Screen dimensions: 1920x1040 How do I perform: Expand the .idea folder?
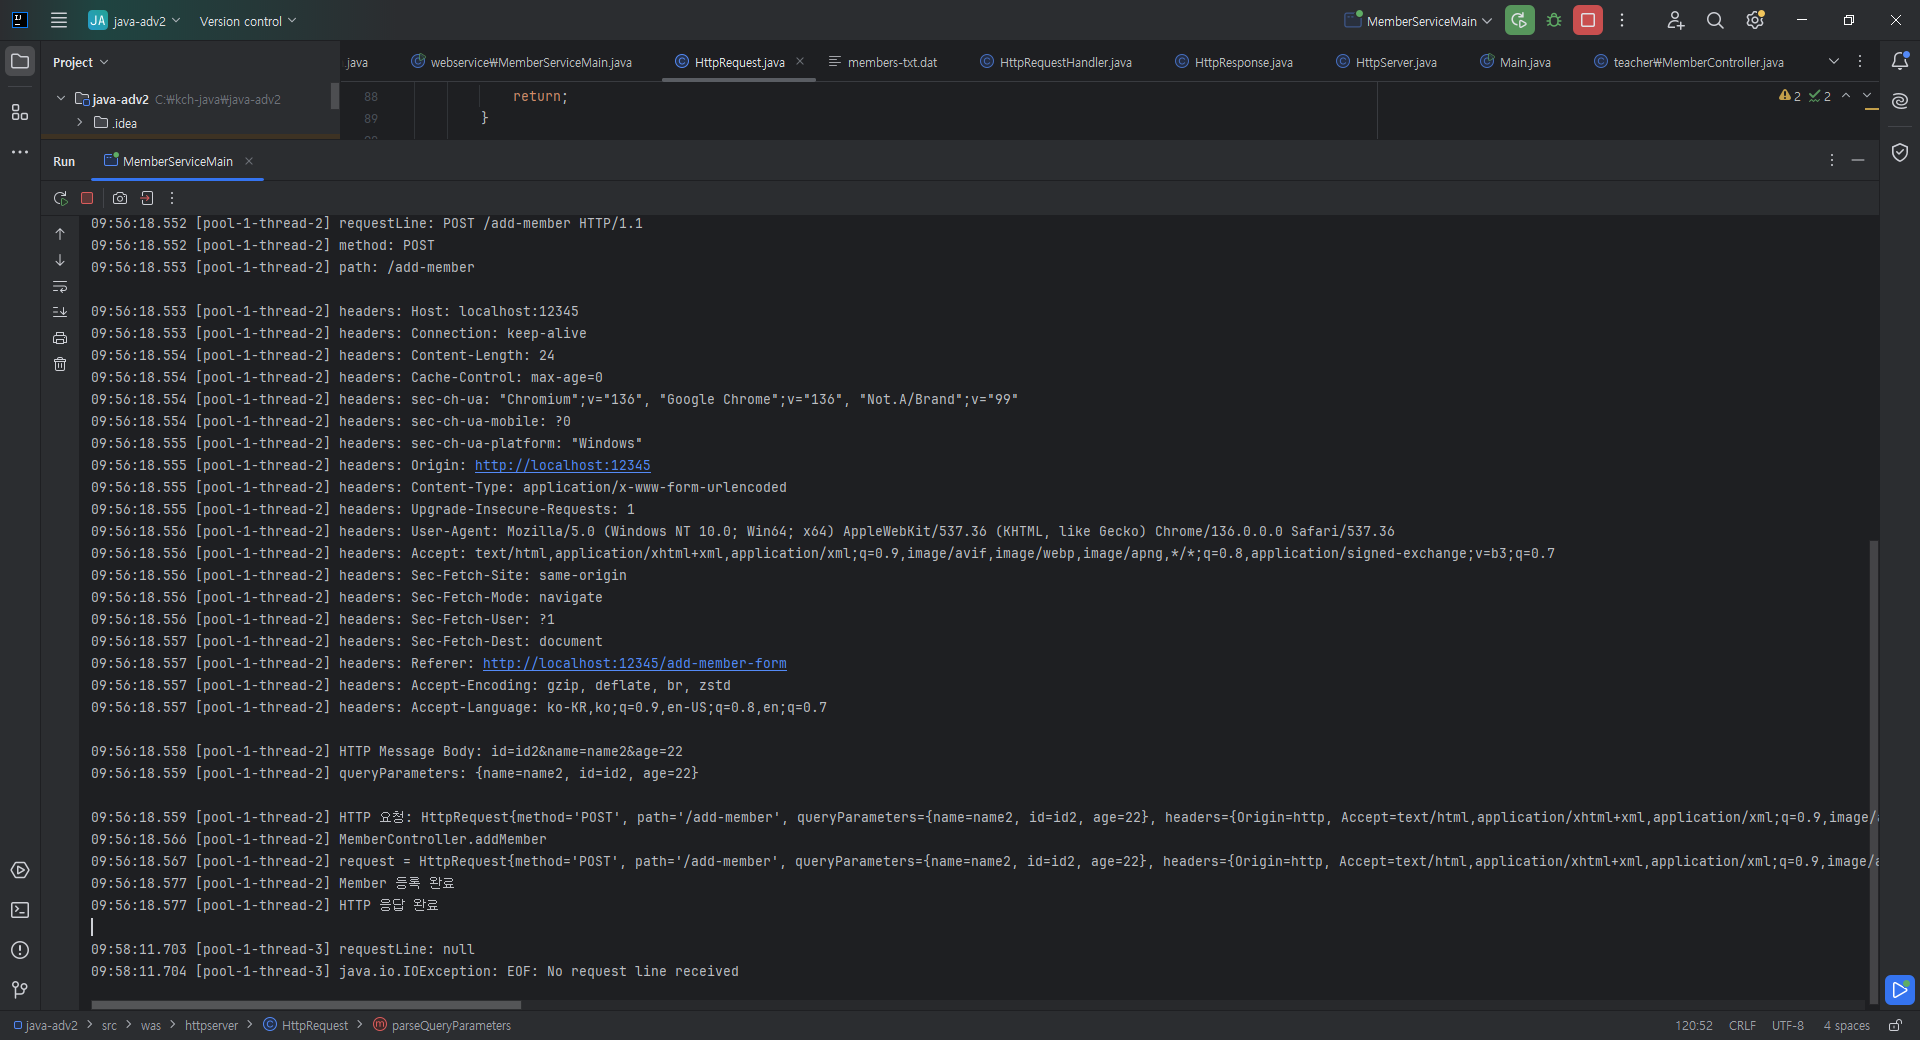[79, 123]
